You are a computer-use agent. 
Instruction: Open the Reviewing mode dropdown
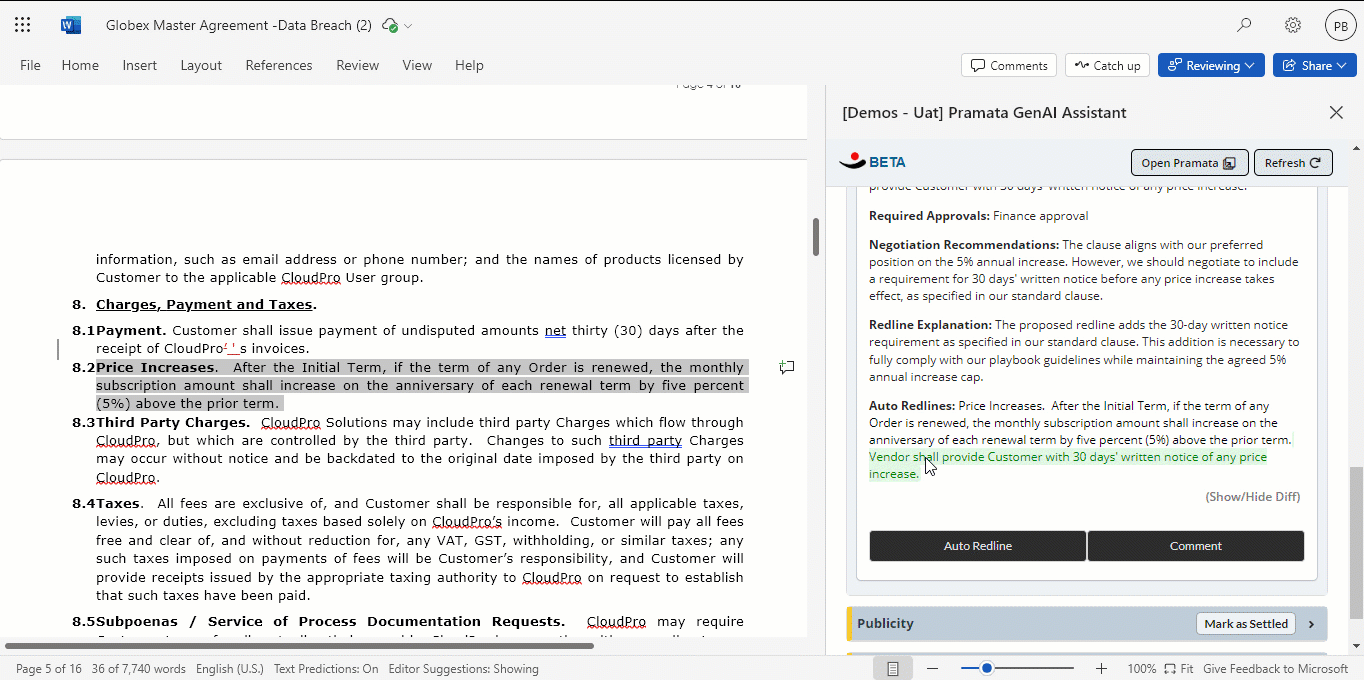click(1211, 65)
